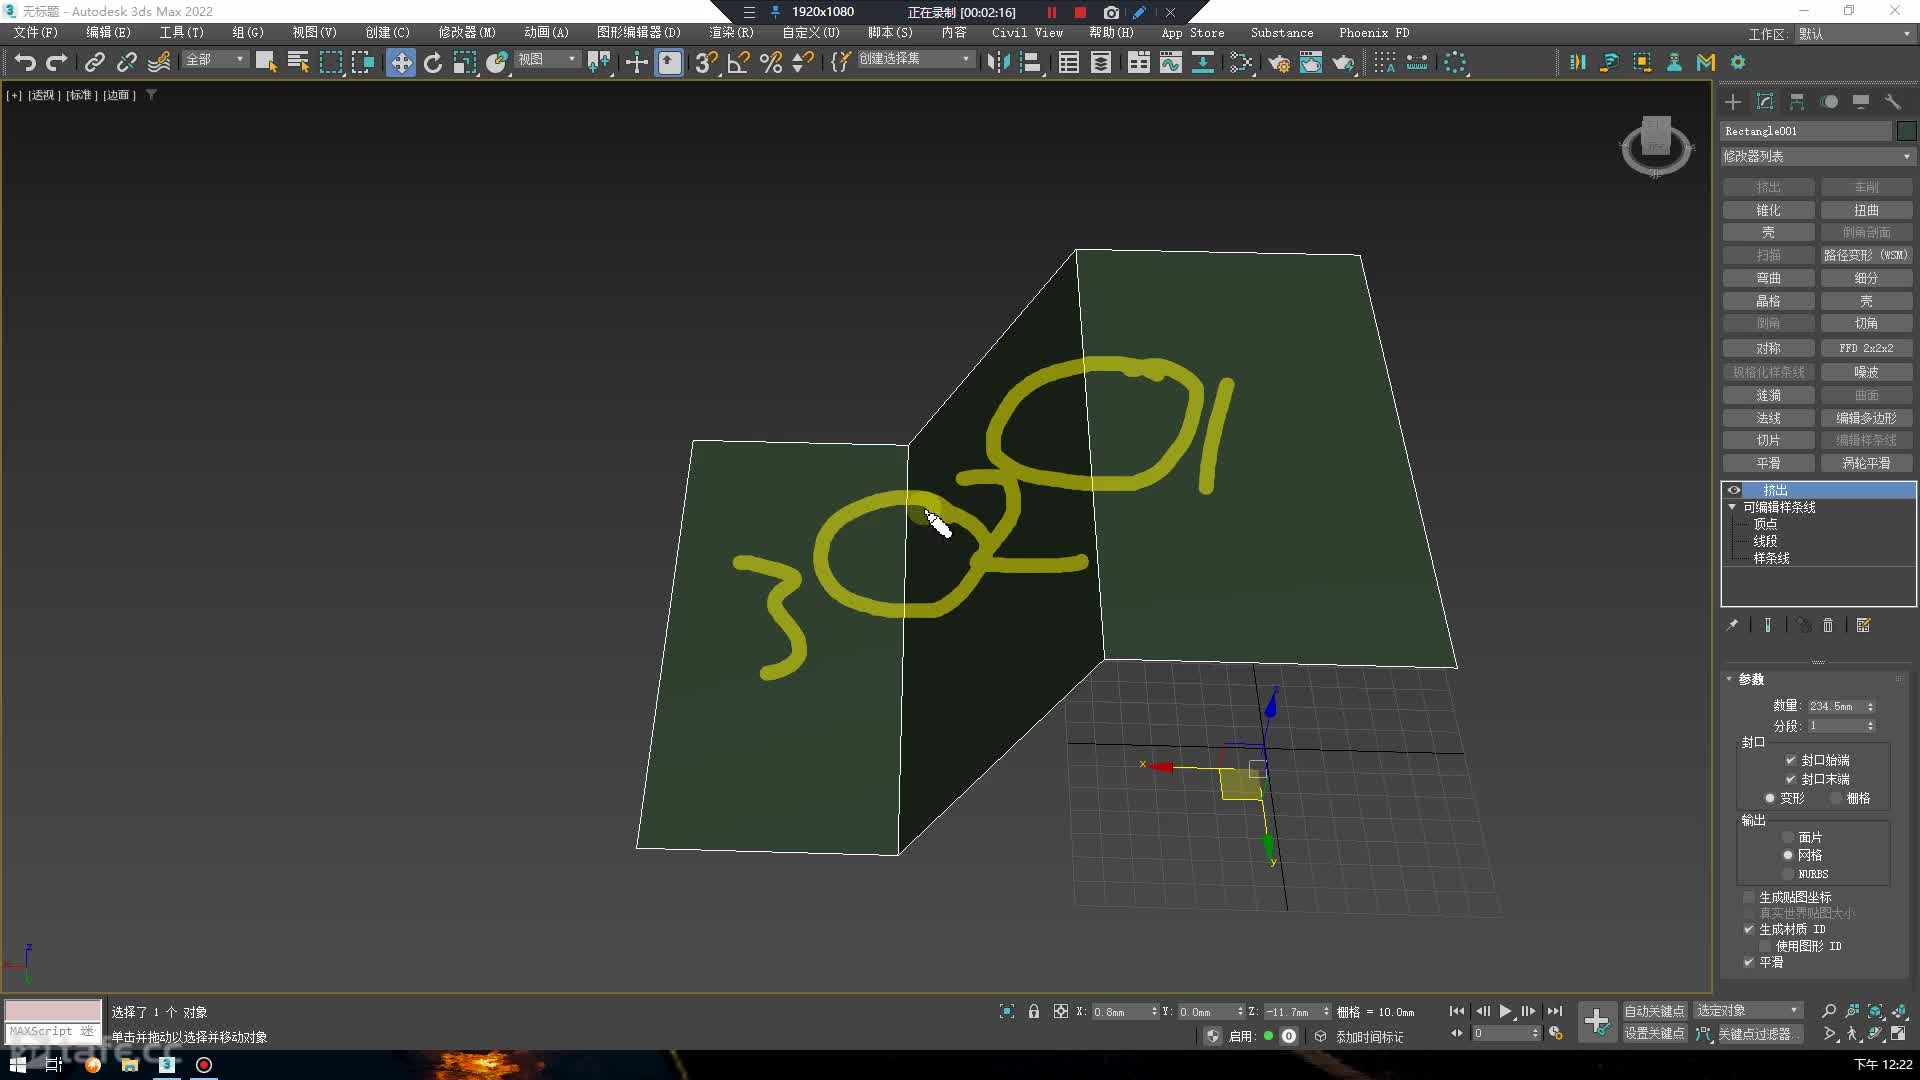Switch to the Hierarchy command panel tab

point(1797,102)
